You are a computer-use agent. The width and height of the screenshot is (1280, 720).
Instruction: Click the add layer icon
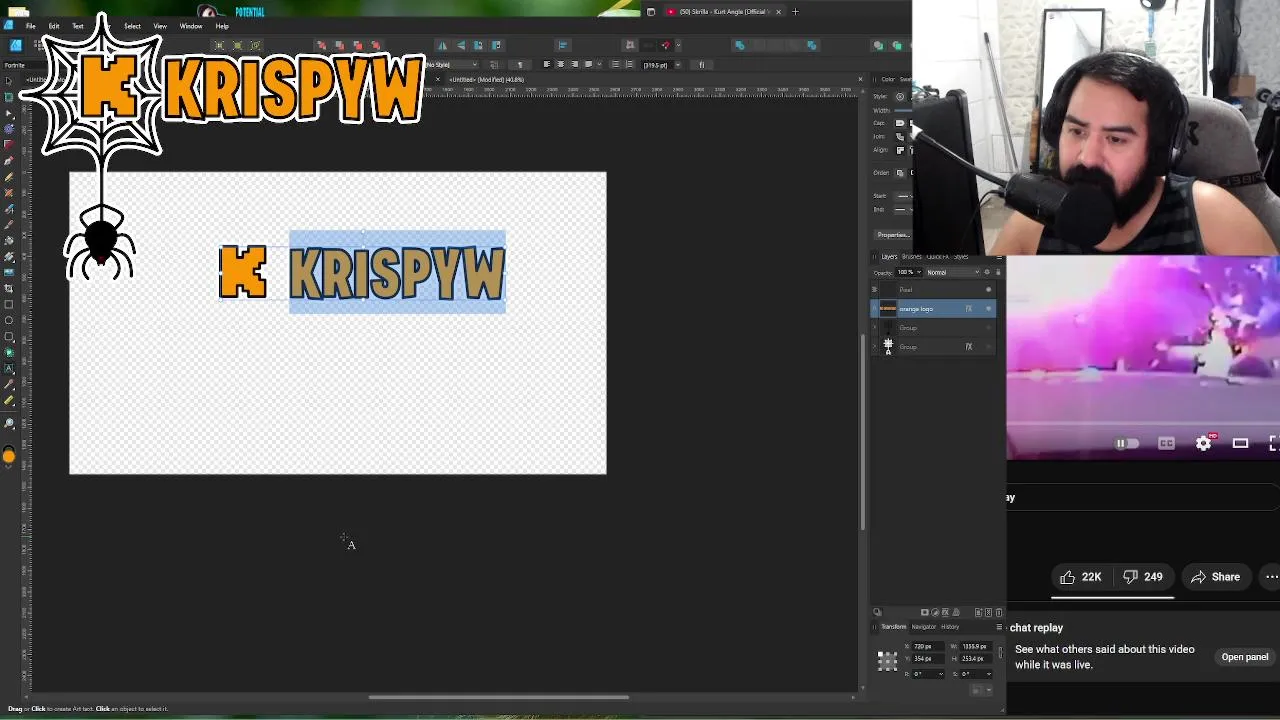(978, 612)
